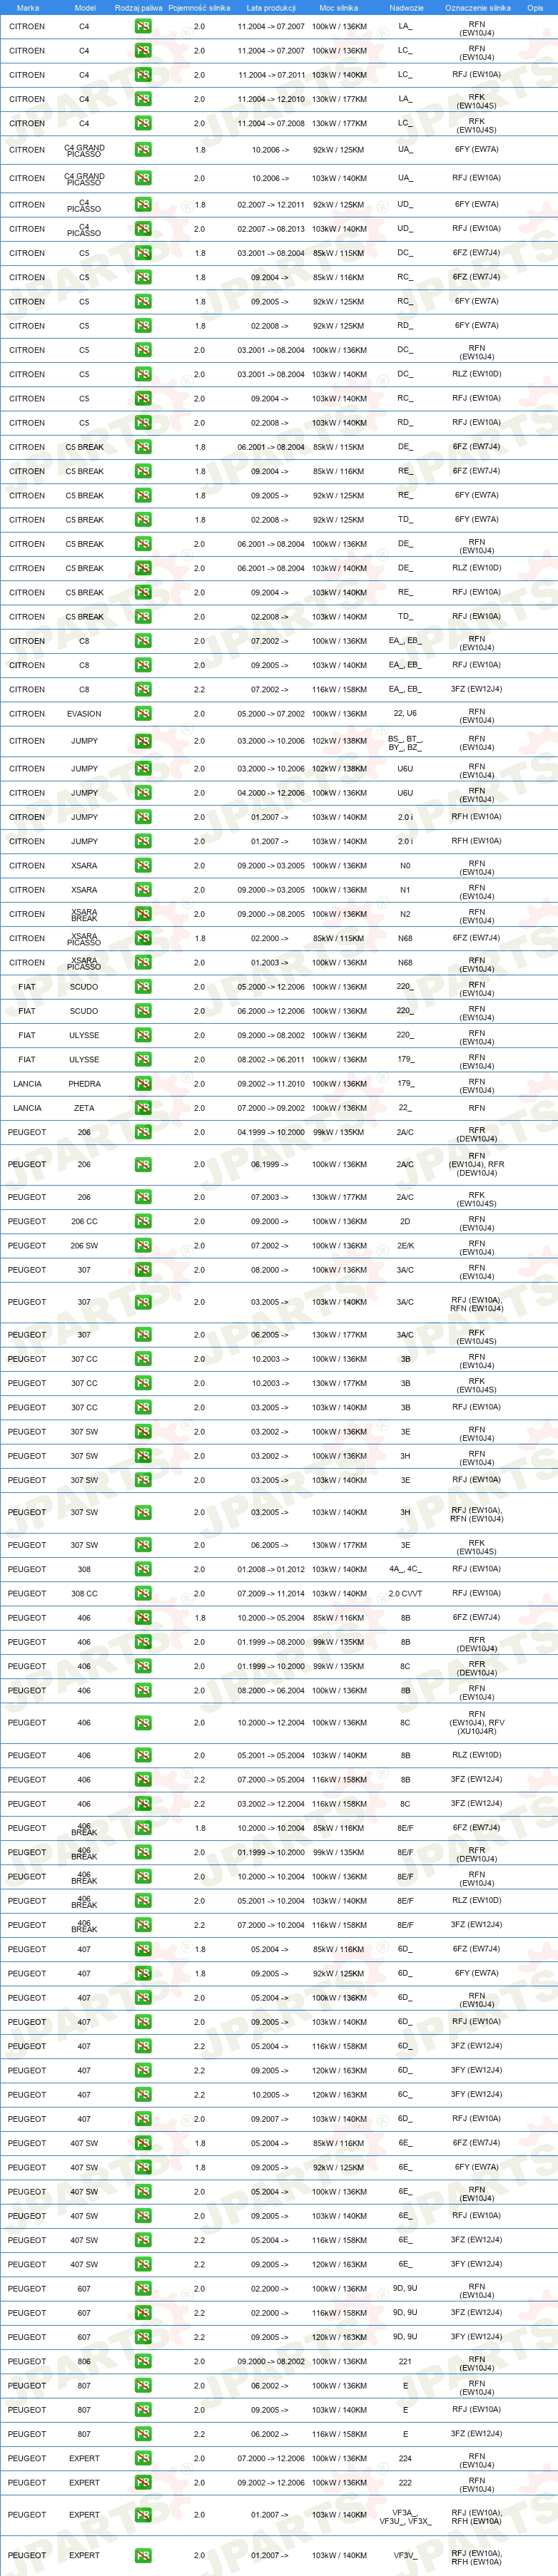Click the fuel icon in the Lancia Zeta row
The height and width of the screenshot is (2576, 558).
[143, 1108]
